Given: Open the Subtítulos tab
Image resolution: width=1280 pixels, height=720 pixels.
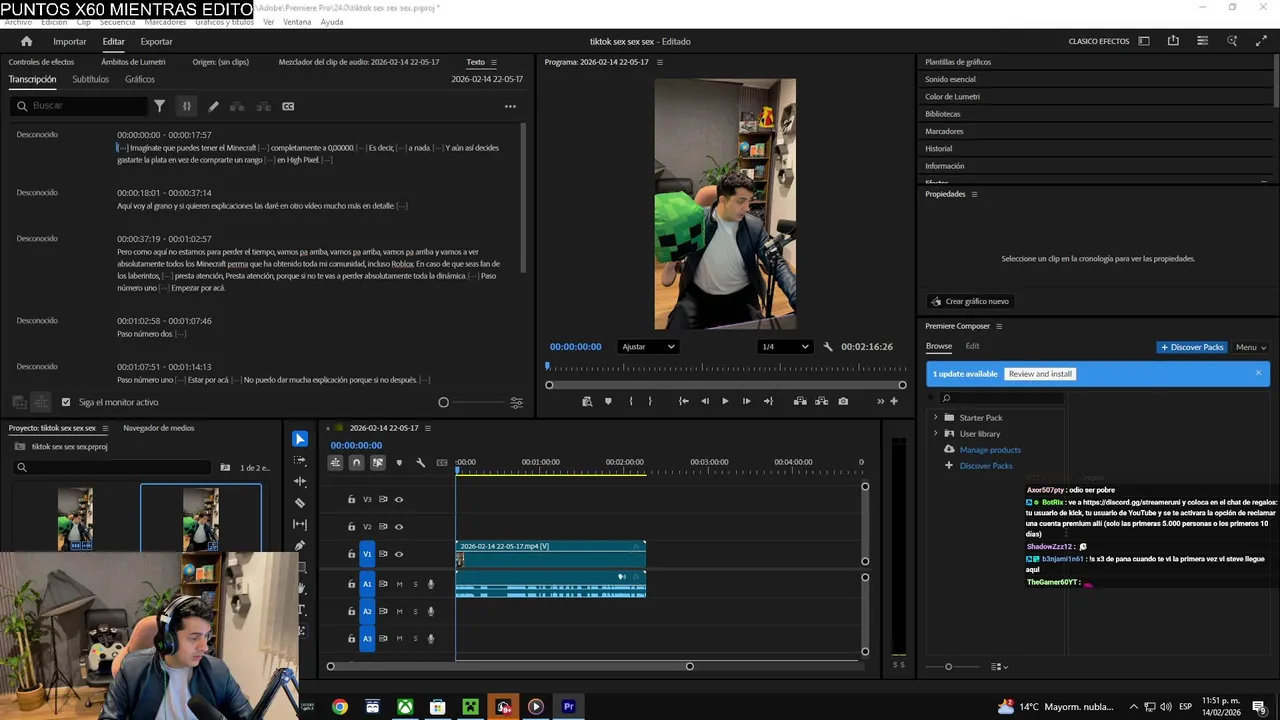Looking at the screenshot, I should 90,79.
